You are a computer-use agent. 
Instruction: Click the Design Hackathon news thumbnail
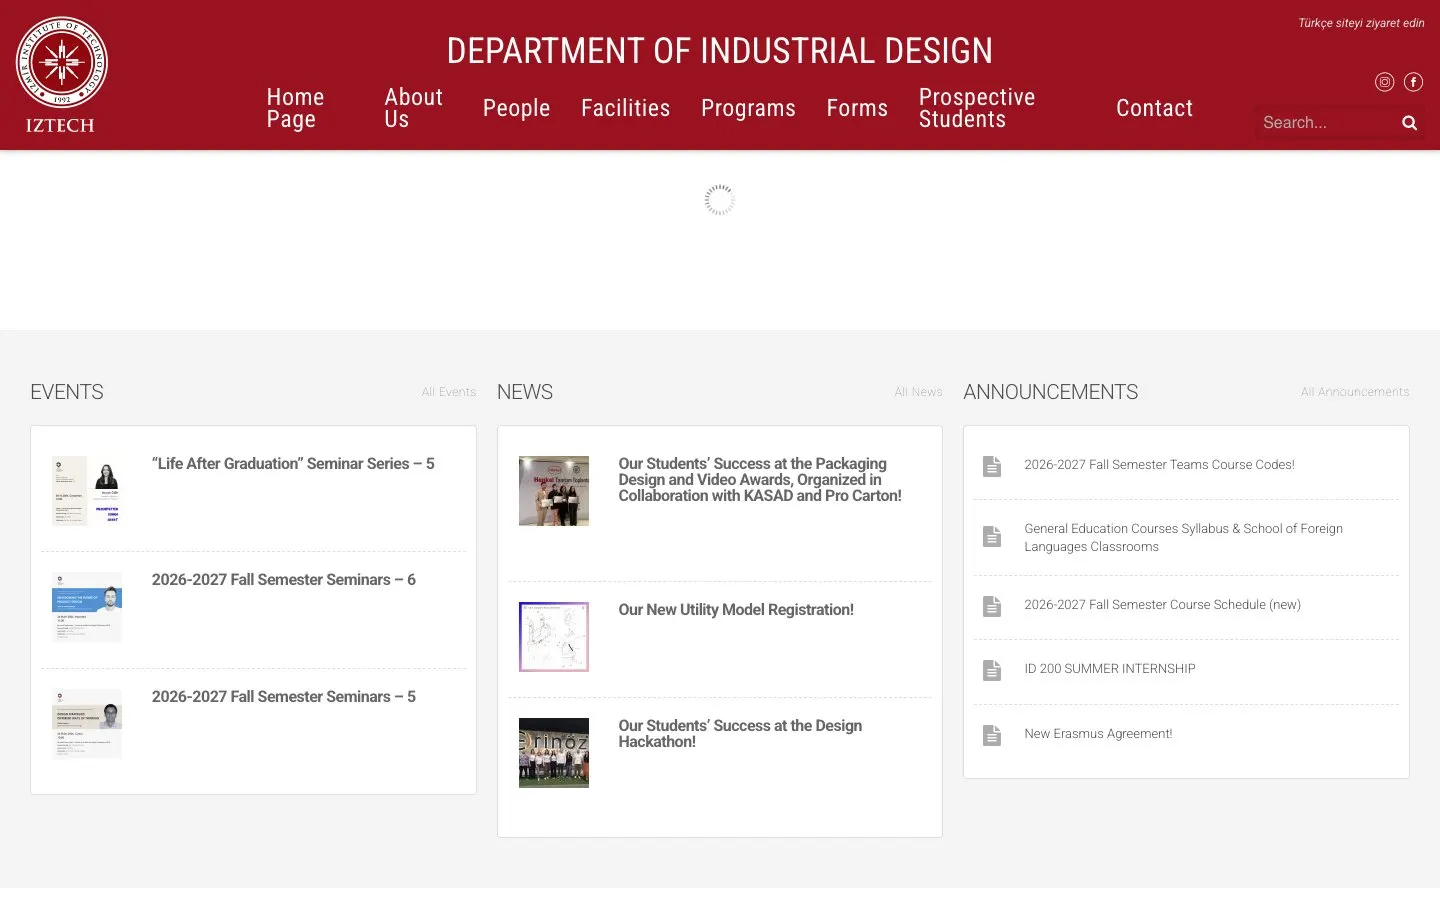click(x=554, y=753)
